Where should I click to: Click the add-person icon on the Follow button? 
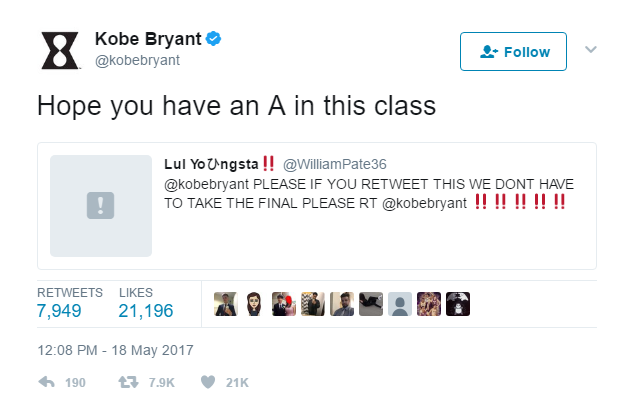pyautogui.click(x=489, y=51)
